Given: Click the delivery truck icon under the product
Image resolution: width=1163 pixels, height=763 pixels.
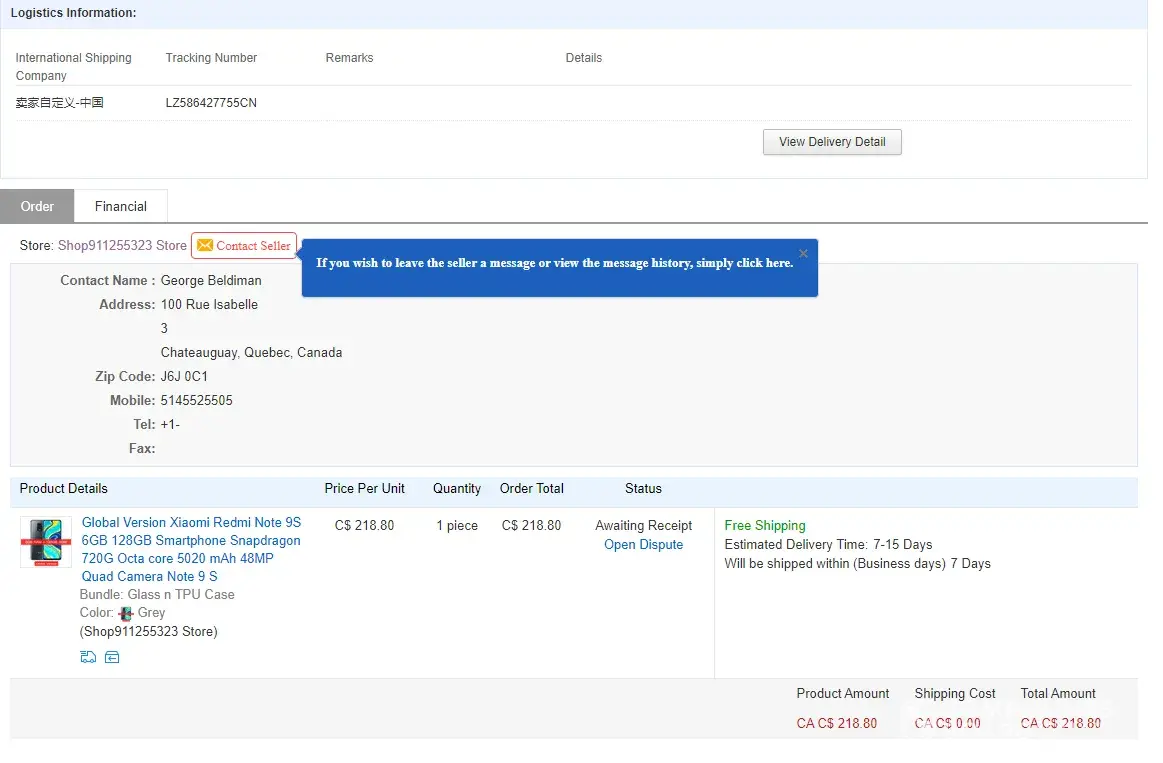Looking at the screenshot, I should click(88, 657).
